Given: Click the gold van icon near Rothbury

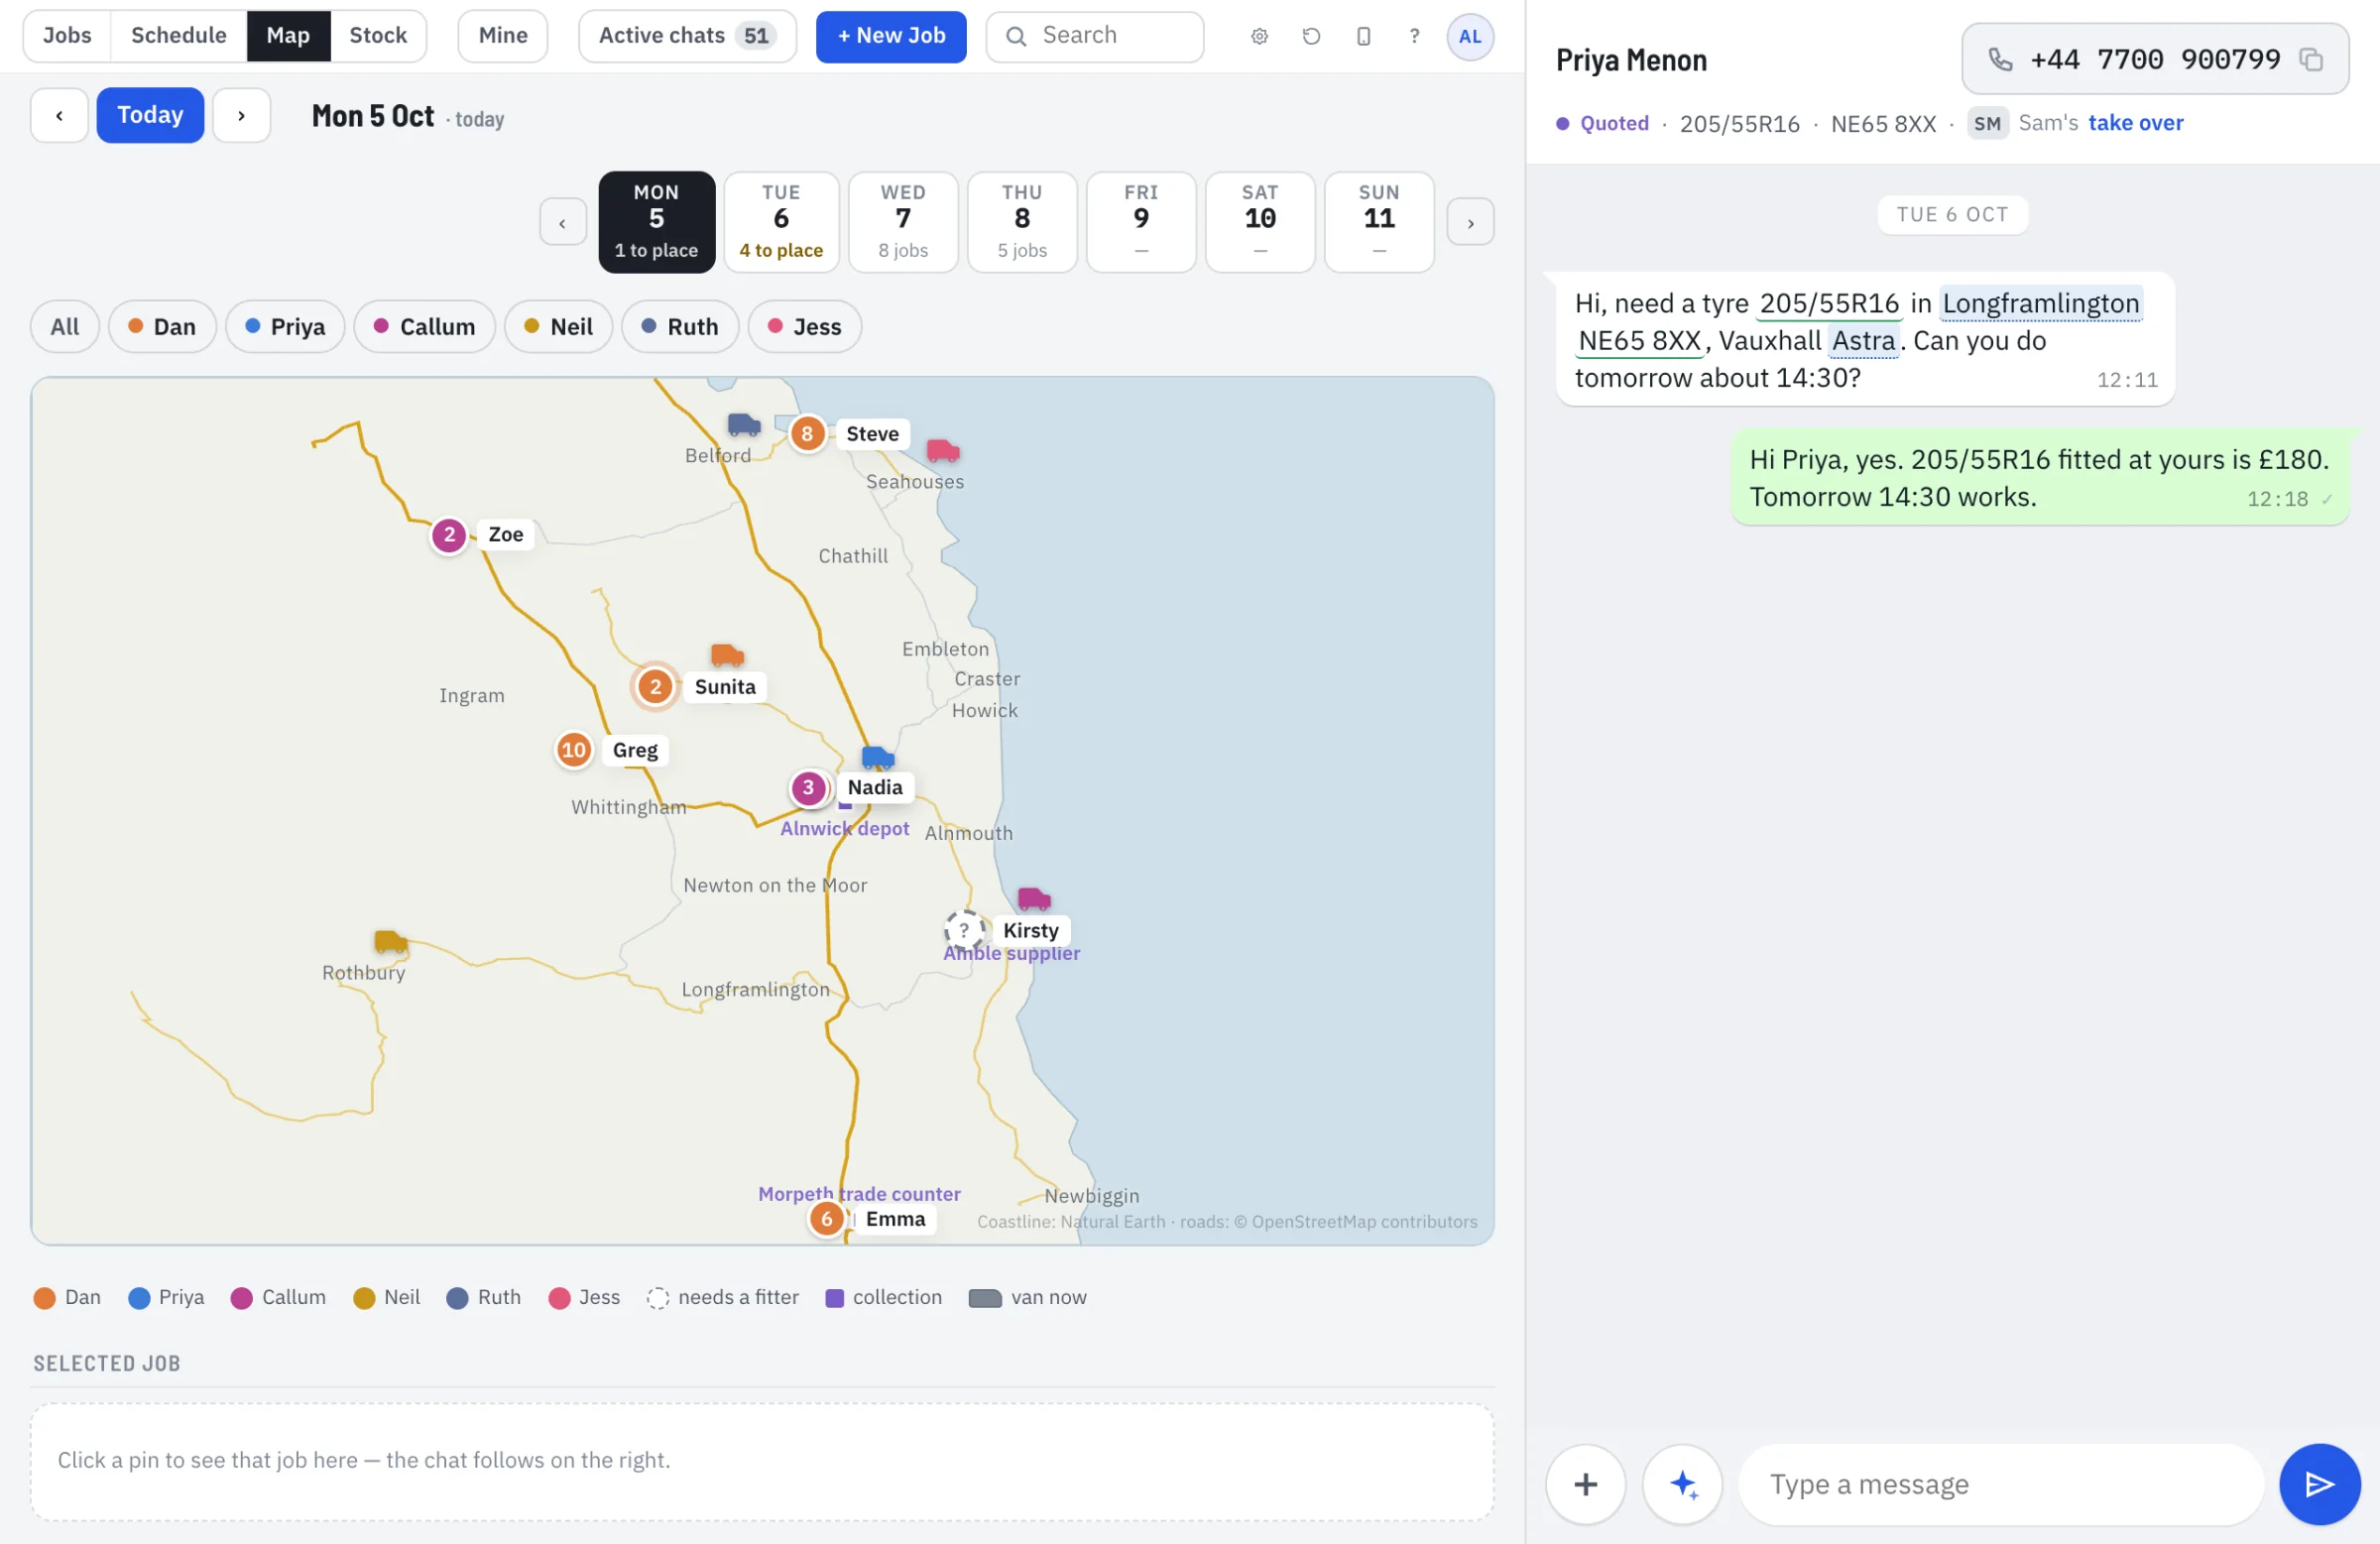Looking at the screenshot, I should [390, 942].
